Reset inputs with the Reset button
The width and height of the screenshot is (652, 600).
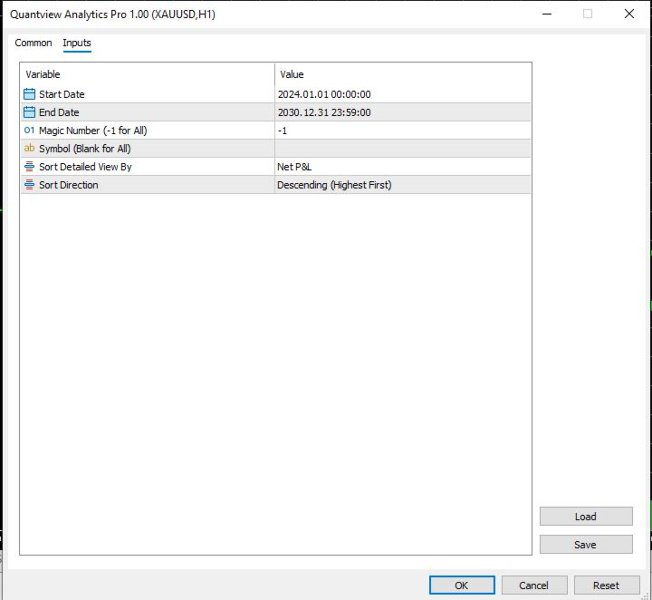click(x=606, y=585)
